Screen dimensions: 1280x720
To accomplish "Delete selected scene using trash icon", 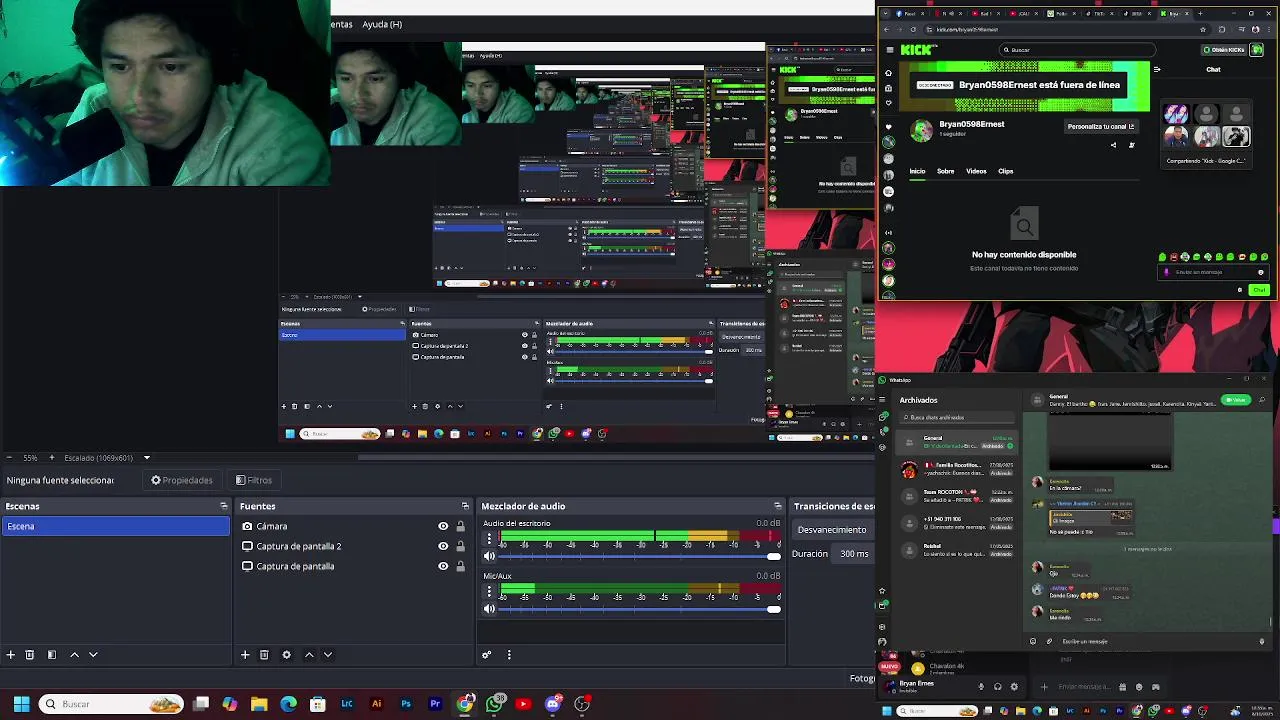I will pos(30,655).
